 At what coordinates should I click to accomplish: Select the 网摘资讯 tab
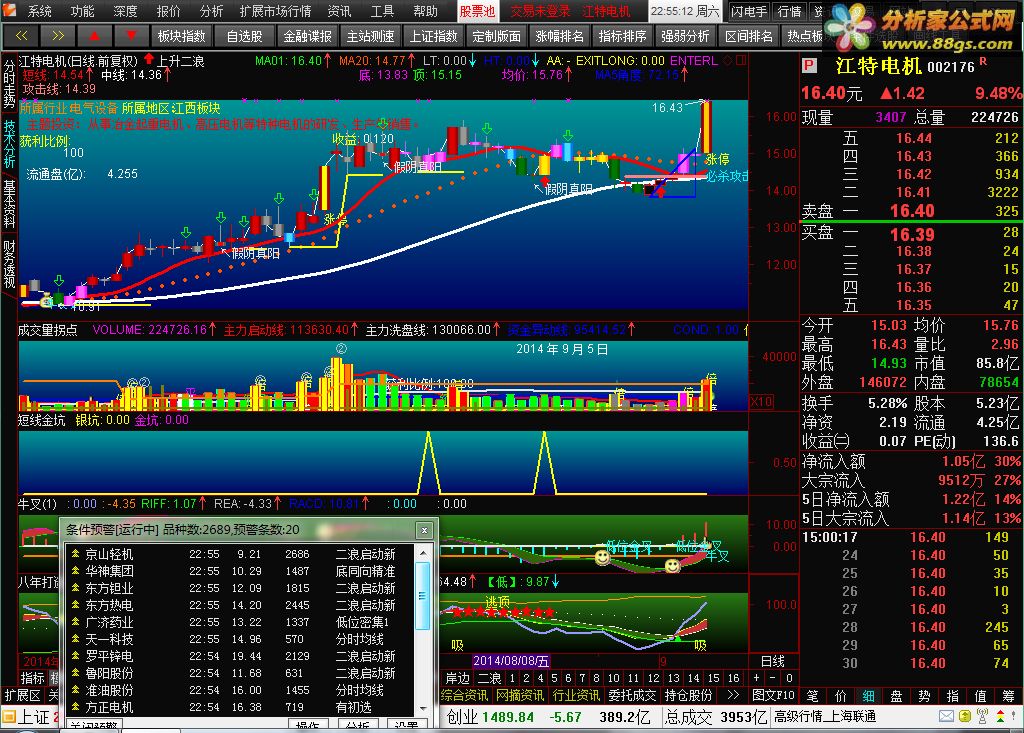[x=520, y=696]
